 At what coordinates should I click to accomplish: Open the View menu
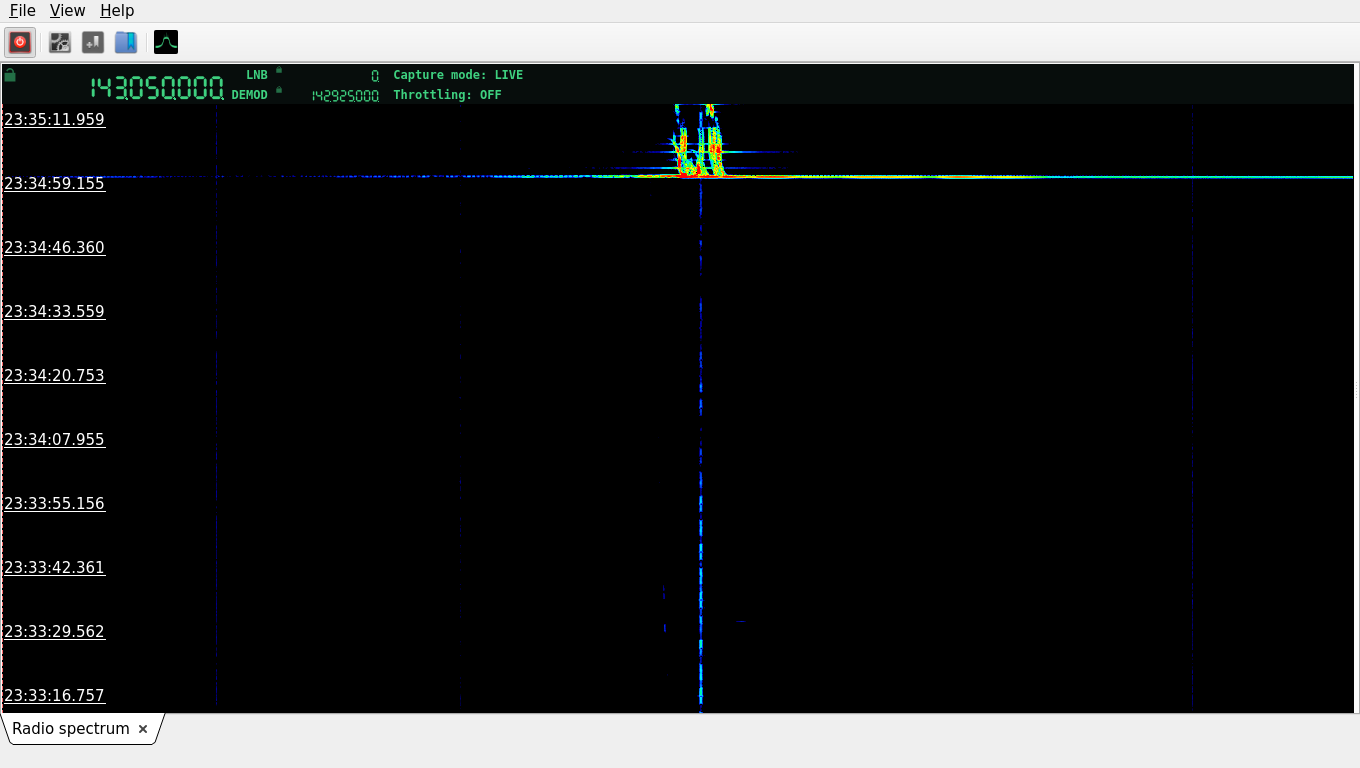pyautogui.click(x=67, y=11)
